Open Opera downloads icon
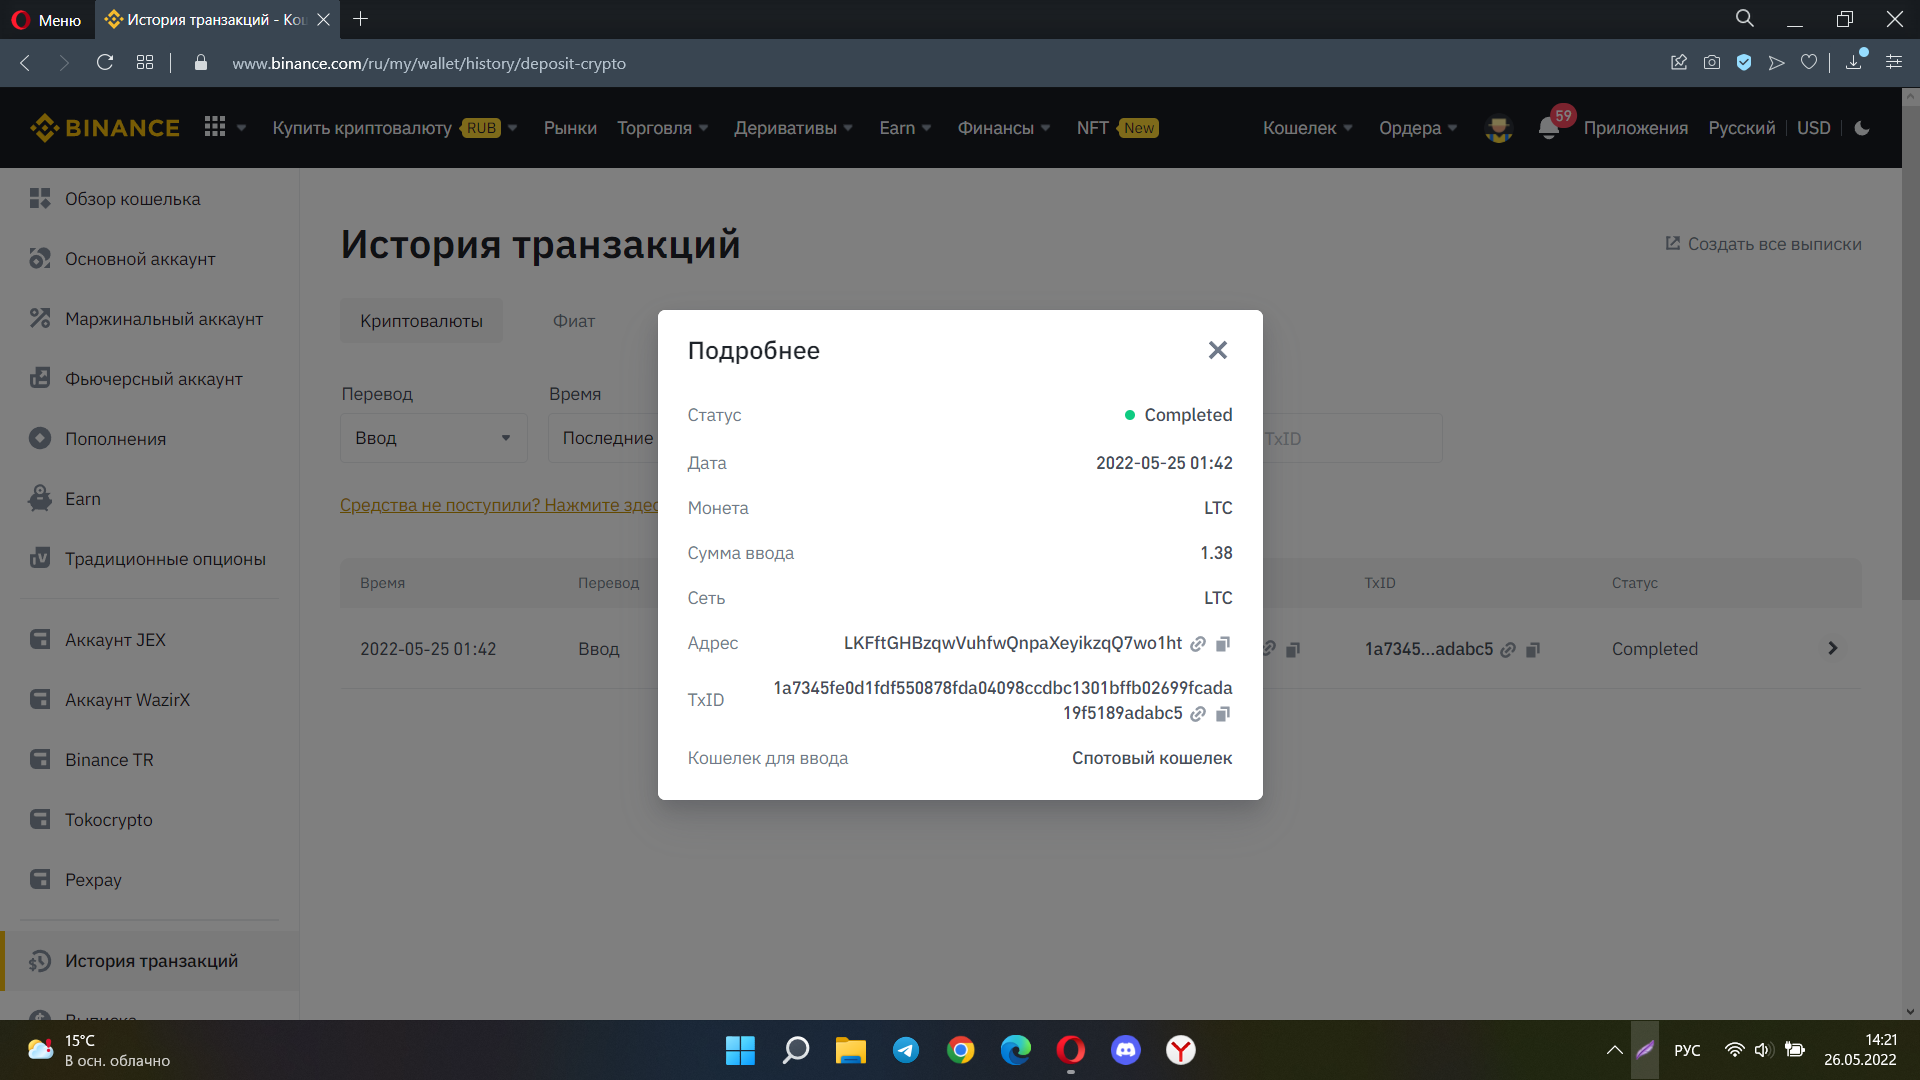The image size is (1920, 1080). (x=1854, y=63)
